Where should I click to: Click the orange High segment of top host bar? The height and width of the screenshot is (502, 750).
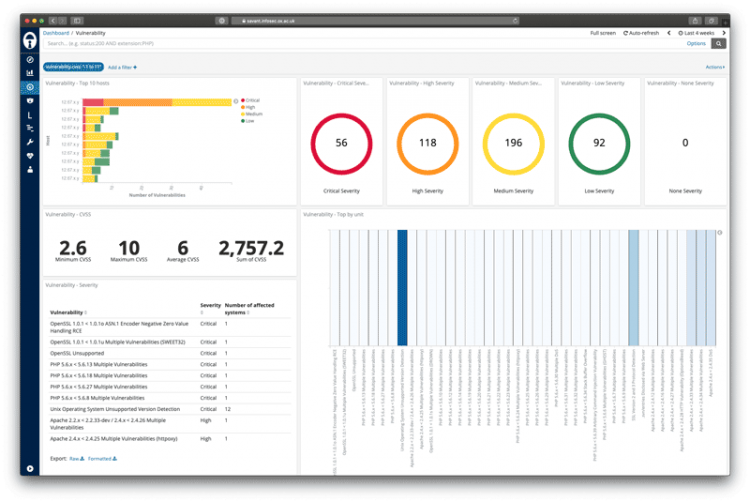pos(138,102)
